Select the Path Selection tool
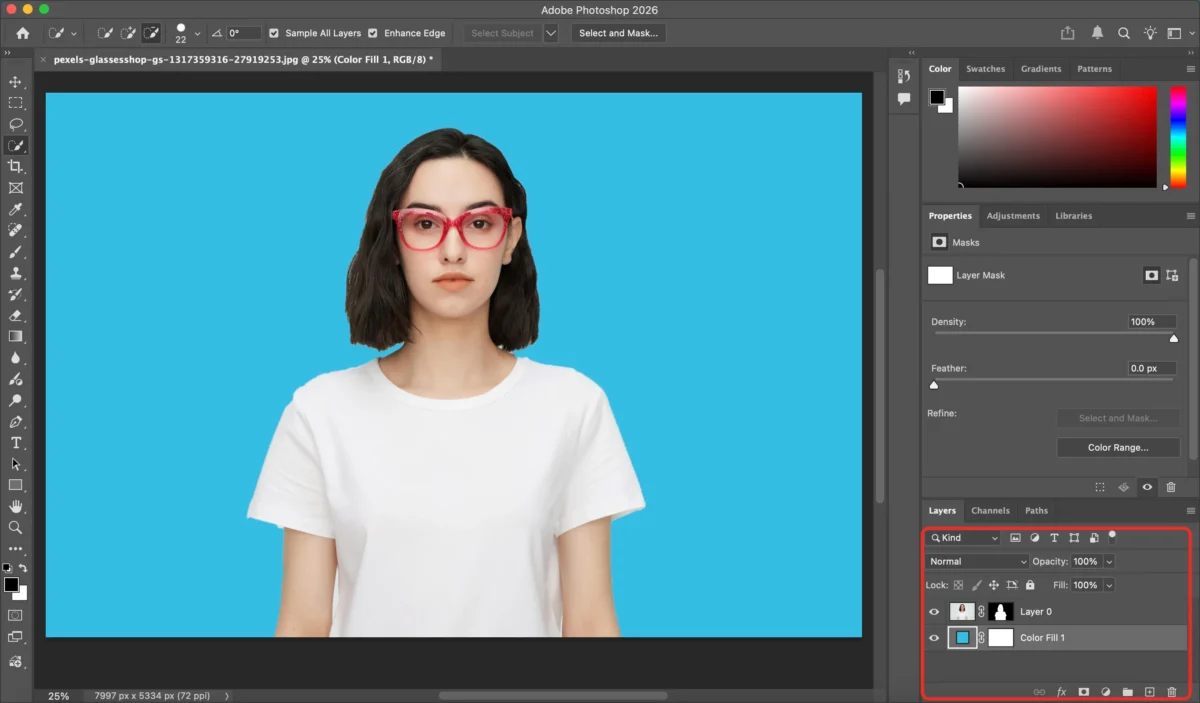Screen dimensions: 1200x703 (x=15, y=464)
